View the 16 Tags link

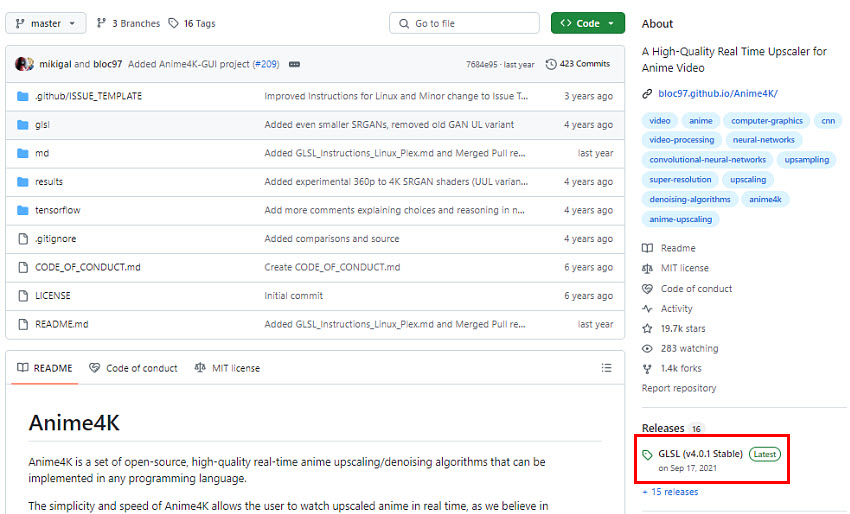point(199,23)
